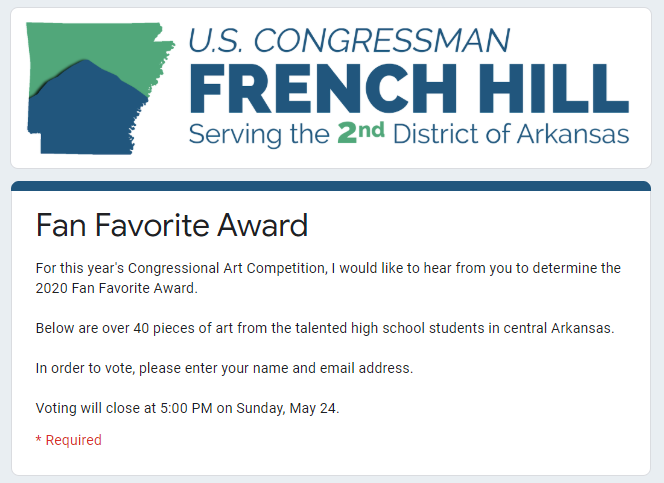The width and height of the screenshot is (664, 483).
Task: Click the "U.S. CONGRESSMAN" banner text
Action: (x=349, y=40)
